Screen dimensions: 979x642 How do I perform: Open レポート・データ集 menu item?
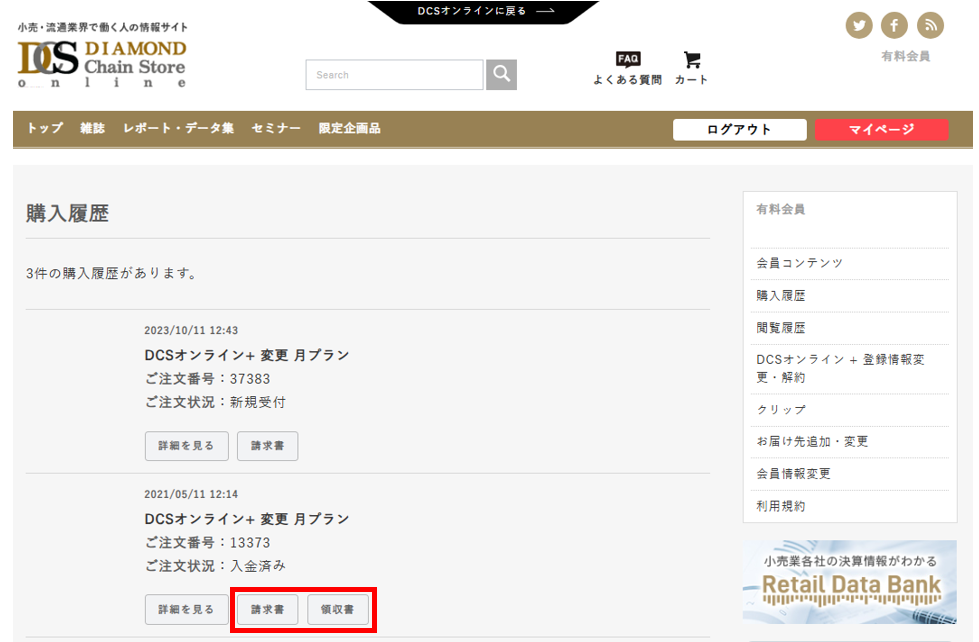178,129
